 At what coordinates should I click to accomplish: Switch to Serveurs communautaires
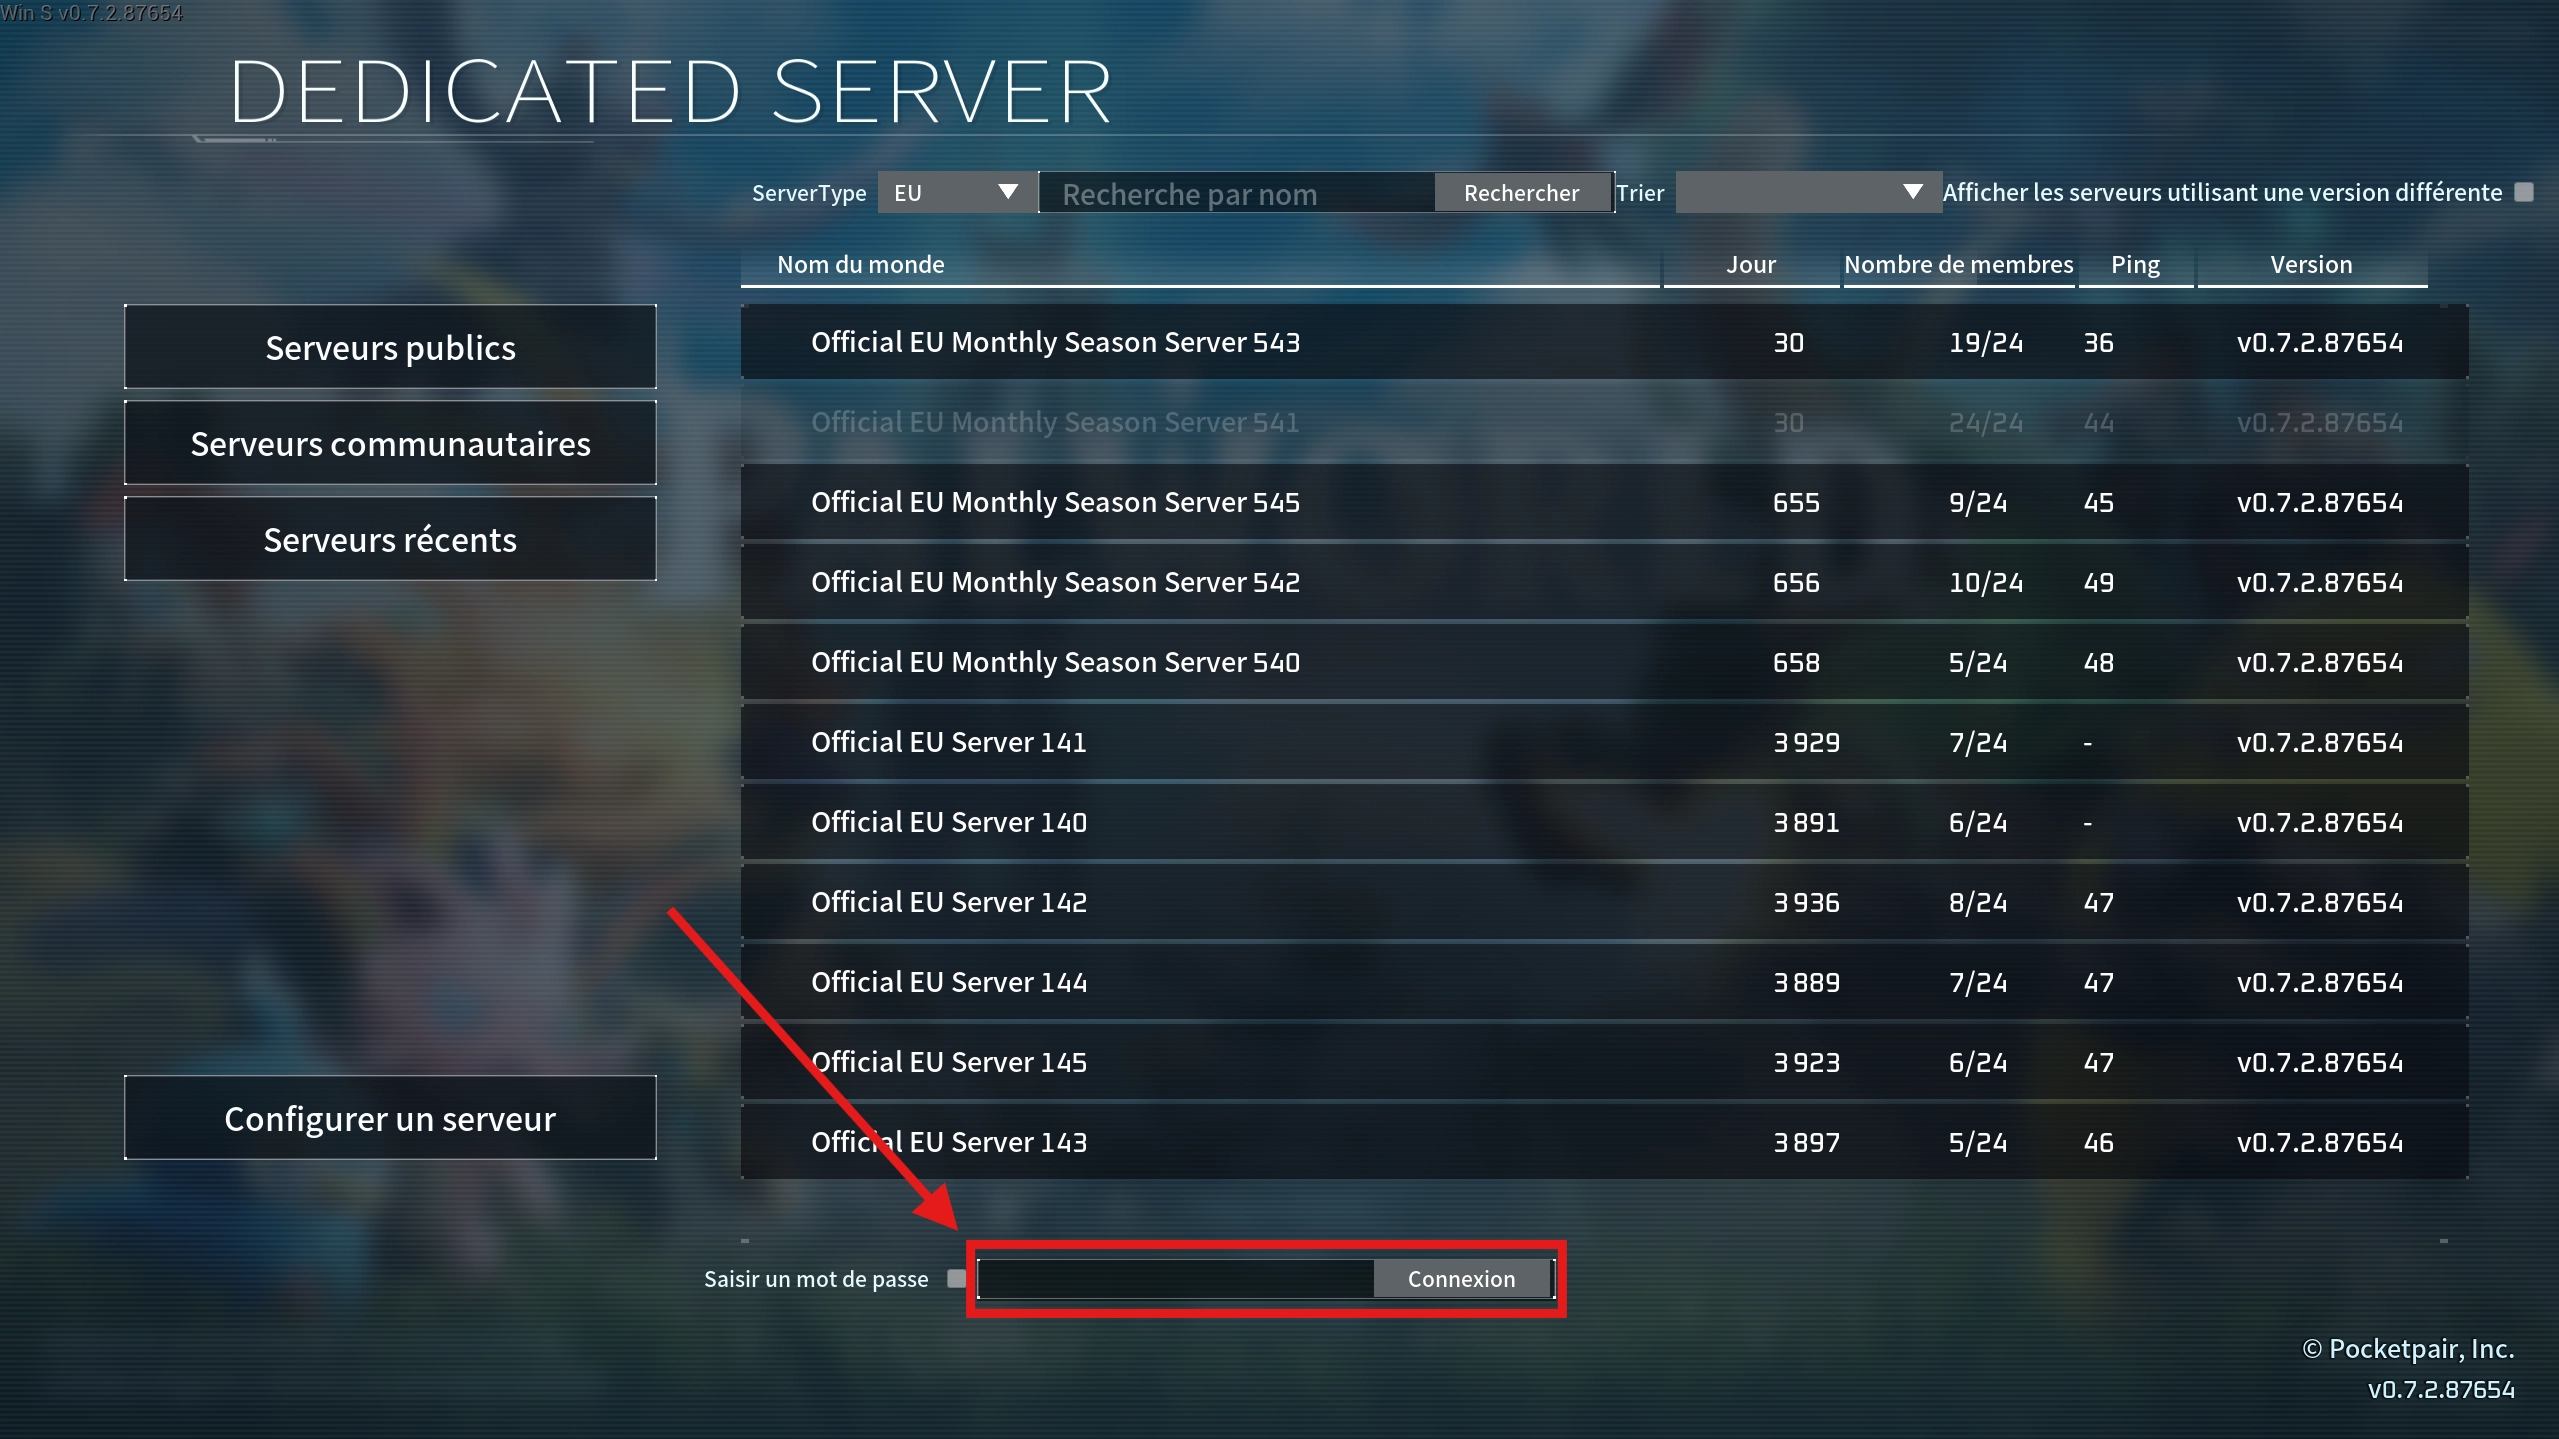click(390, 443)
